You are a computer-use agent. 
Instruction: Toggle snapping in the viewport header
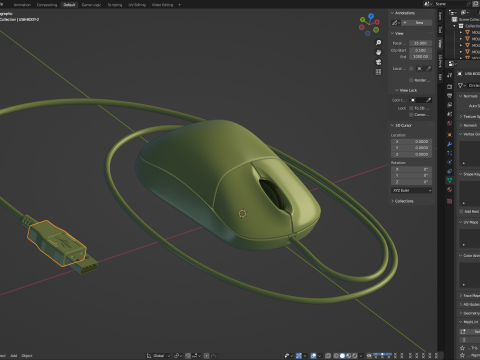(x=188, y=356)
